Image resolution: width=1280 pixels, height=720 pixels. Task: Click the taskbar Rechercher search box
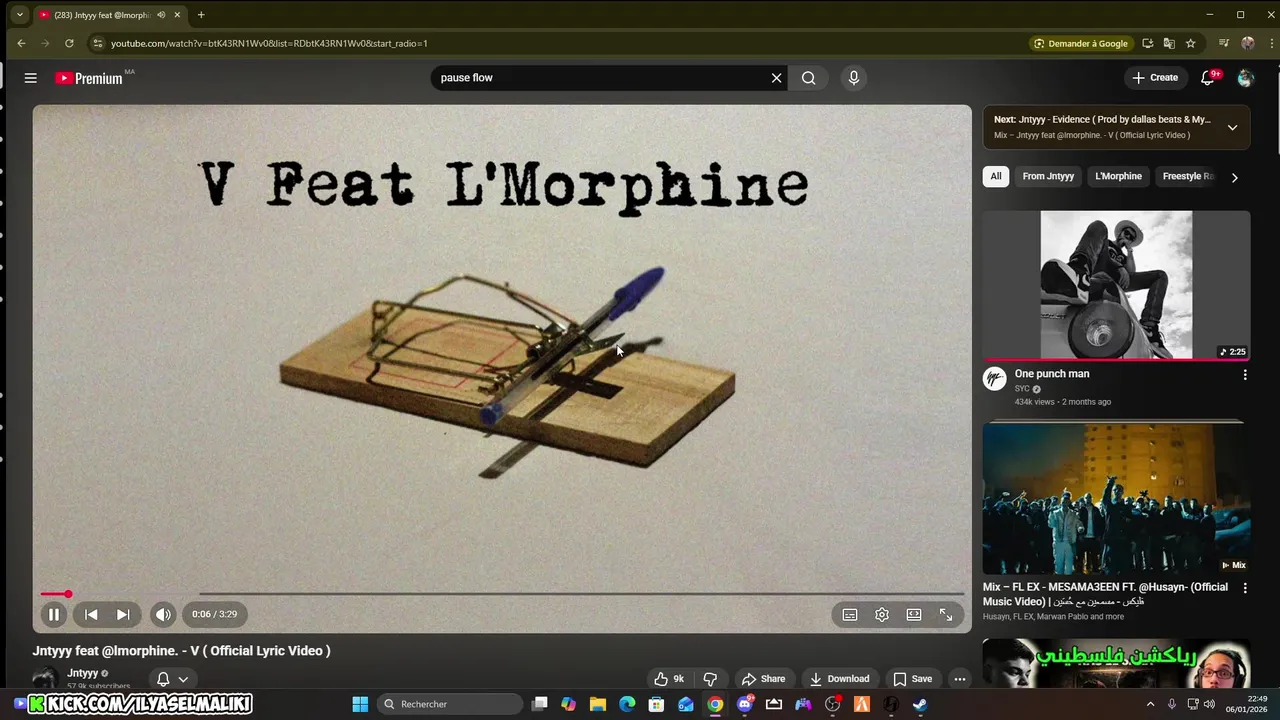pyautogui.click(x=450, y=704)
